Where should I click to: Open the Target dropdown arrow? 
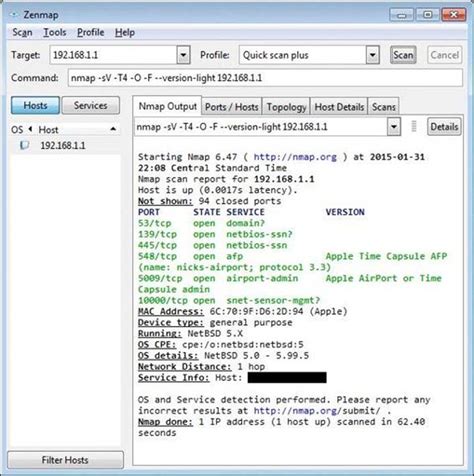coord(183,55)
